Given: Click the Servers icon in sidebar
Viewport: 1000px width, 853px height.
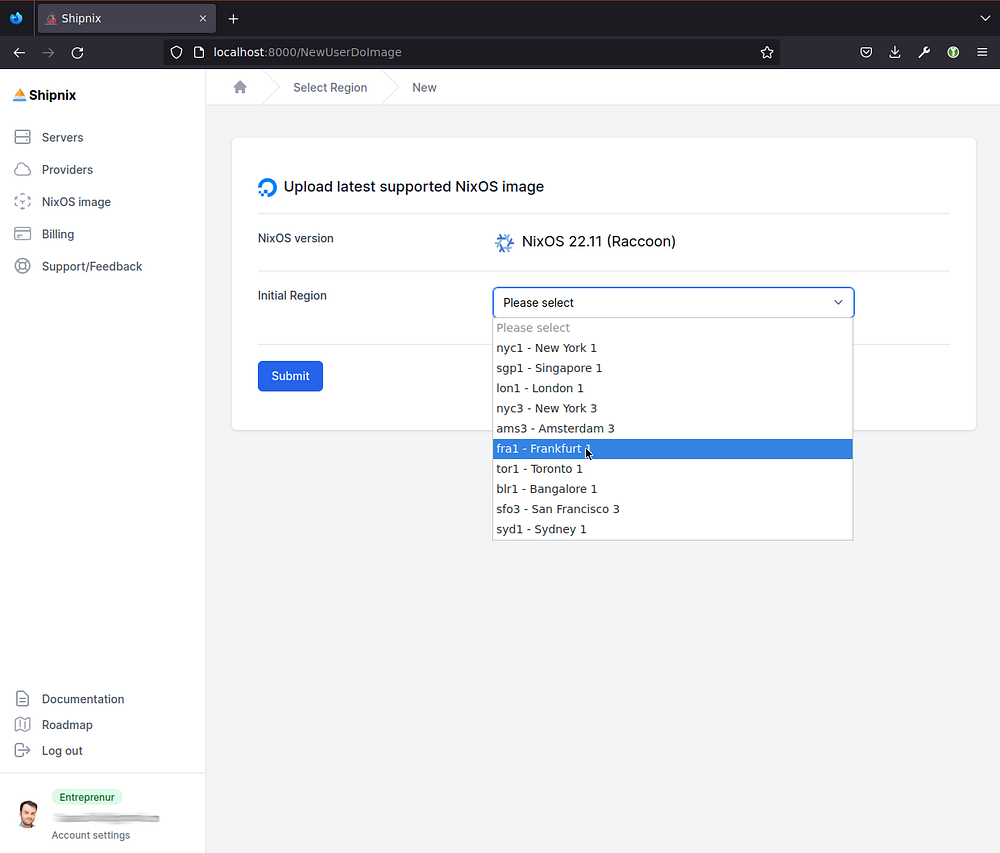Looking at the screenshot, I should pyautogui.click(x=22, y=137).
